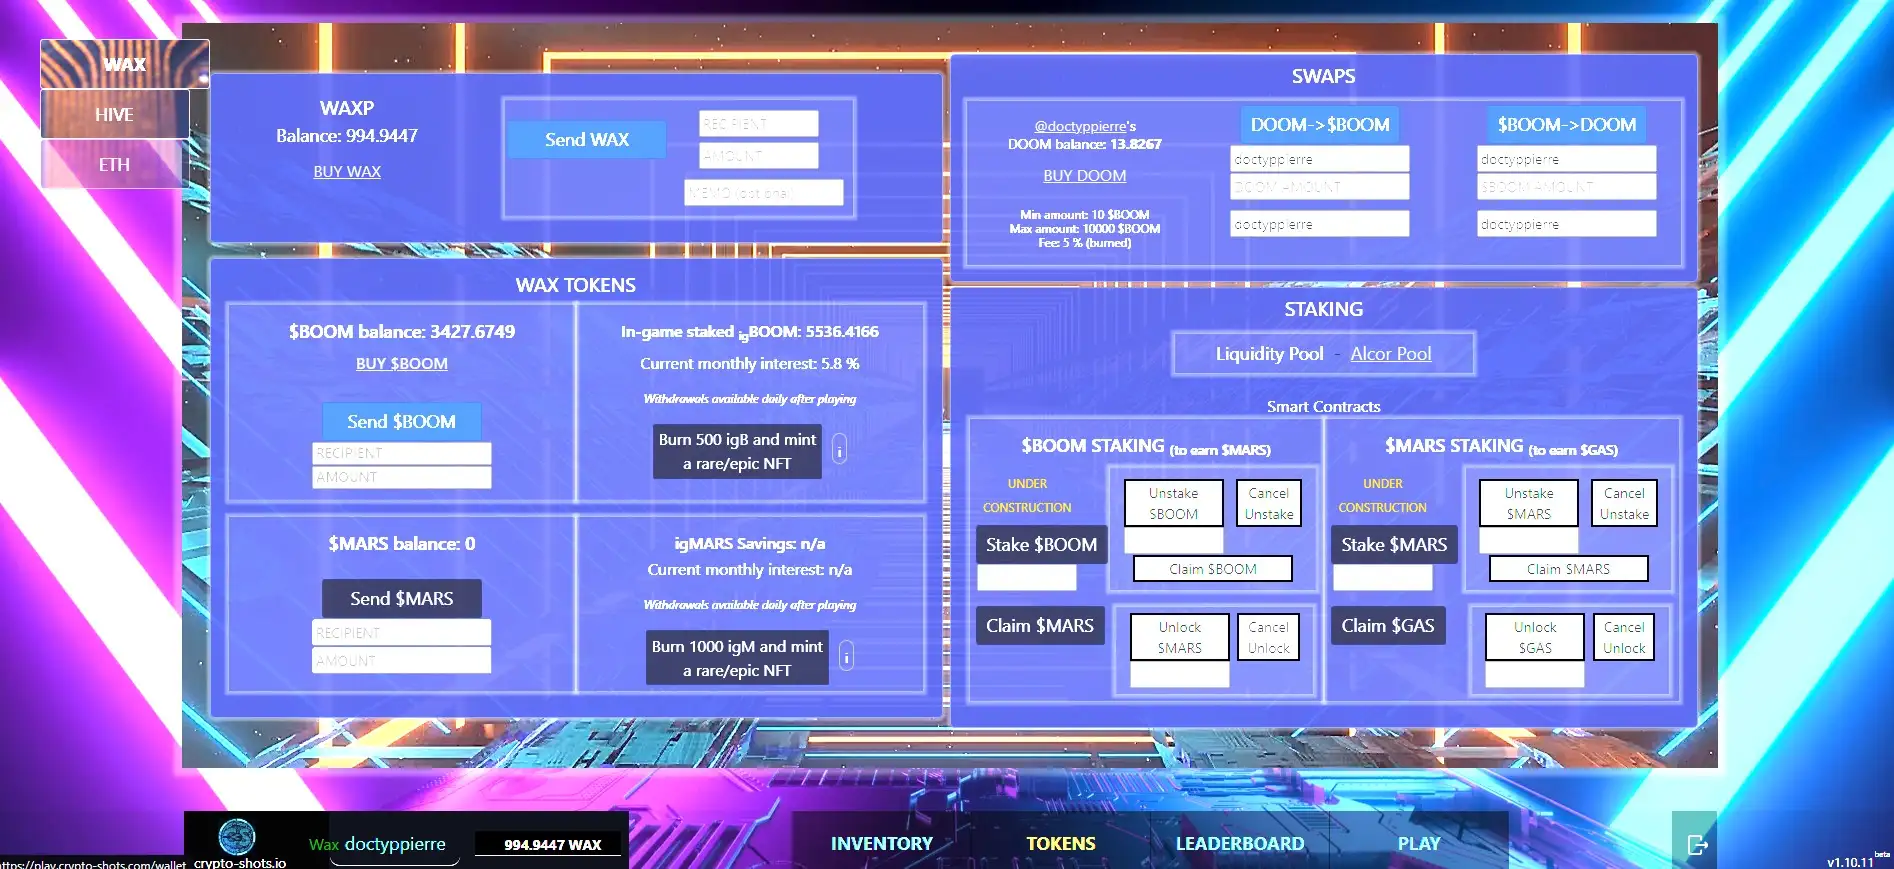Click the Claim $GAS button

[1387, 626]
